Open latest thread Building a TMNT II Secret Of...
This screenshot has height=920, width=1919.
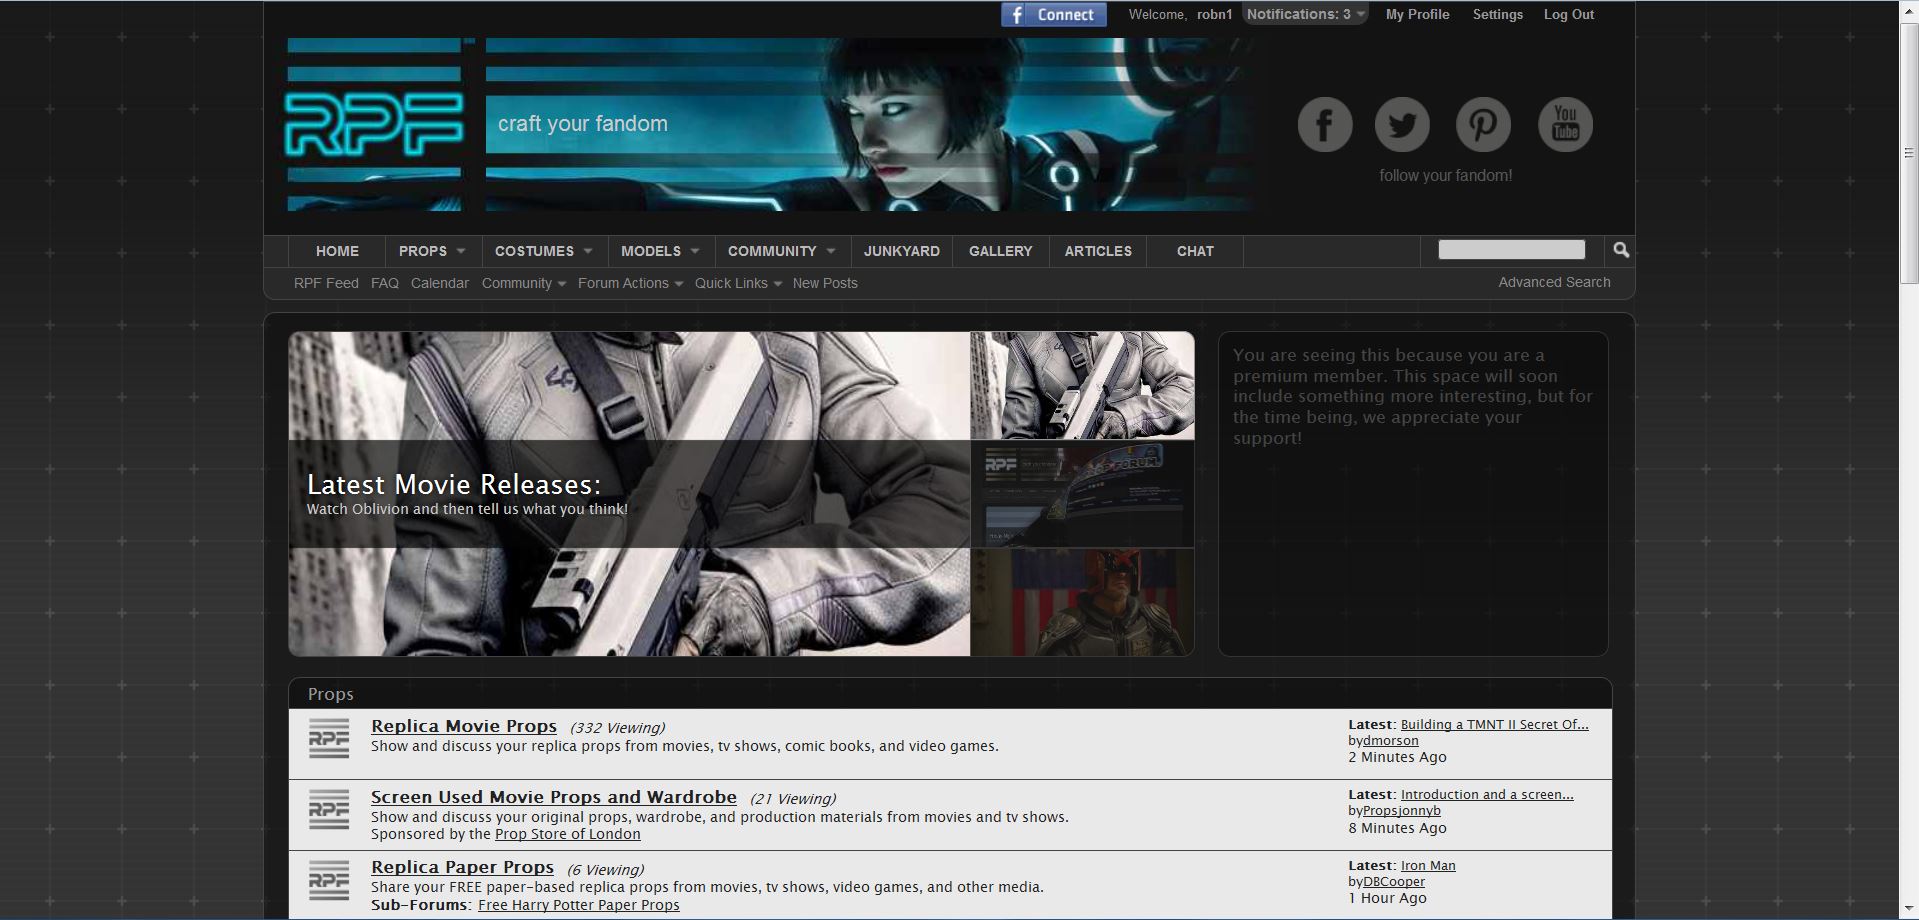1494,724
